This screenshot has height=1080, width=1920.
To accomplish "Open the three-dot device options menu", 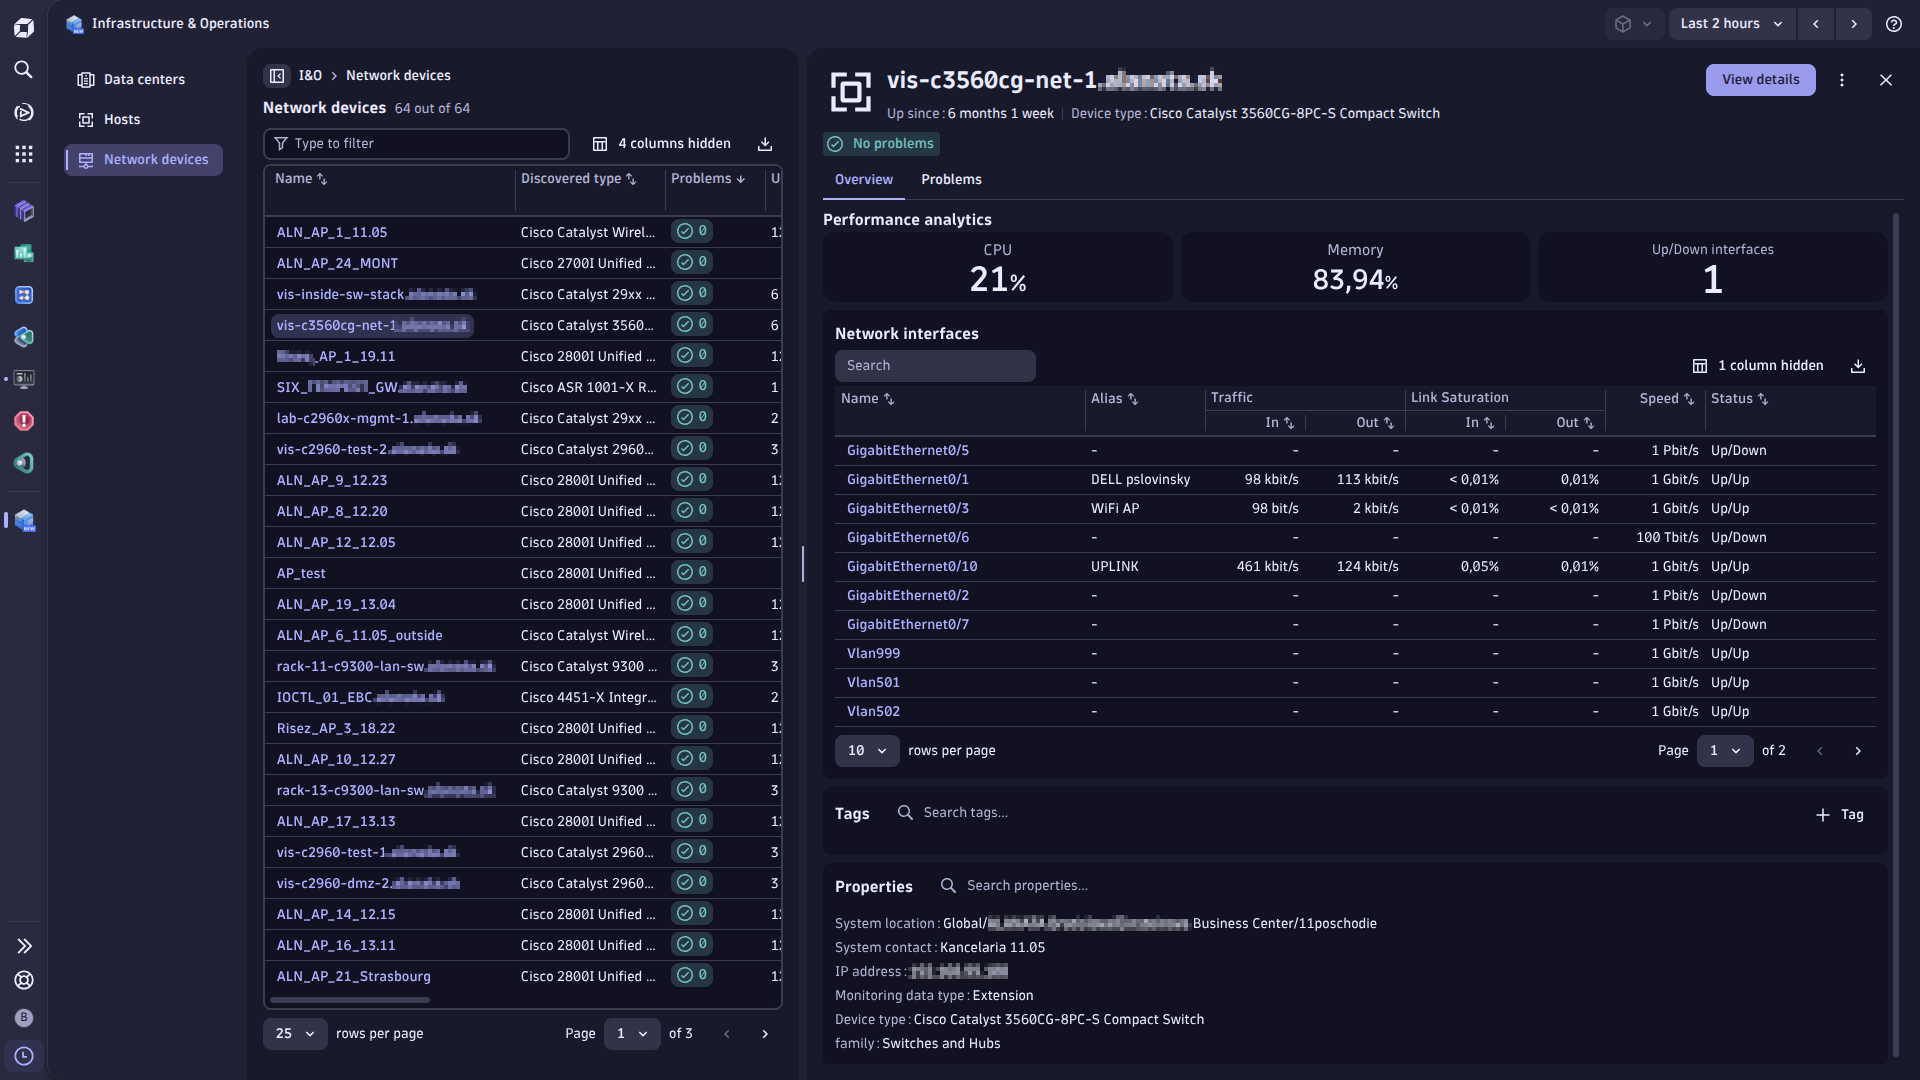I will 1842,80.
